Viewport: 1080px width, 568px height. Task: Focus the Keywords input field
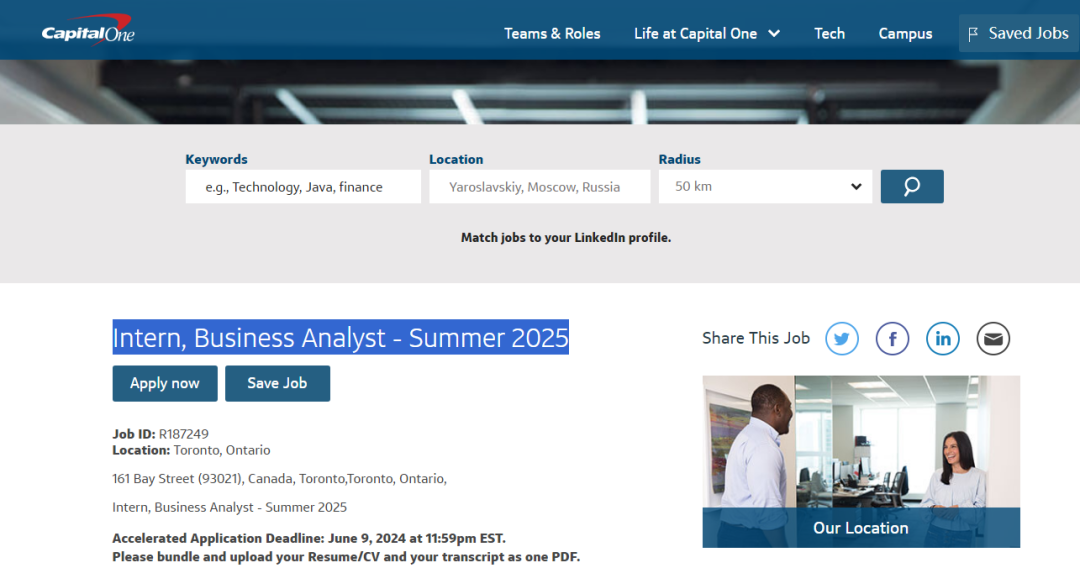coord(303,187)
